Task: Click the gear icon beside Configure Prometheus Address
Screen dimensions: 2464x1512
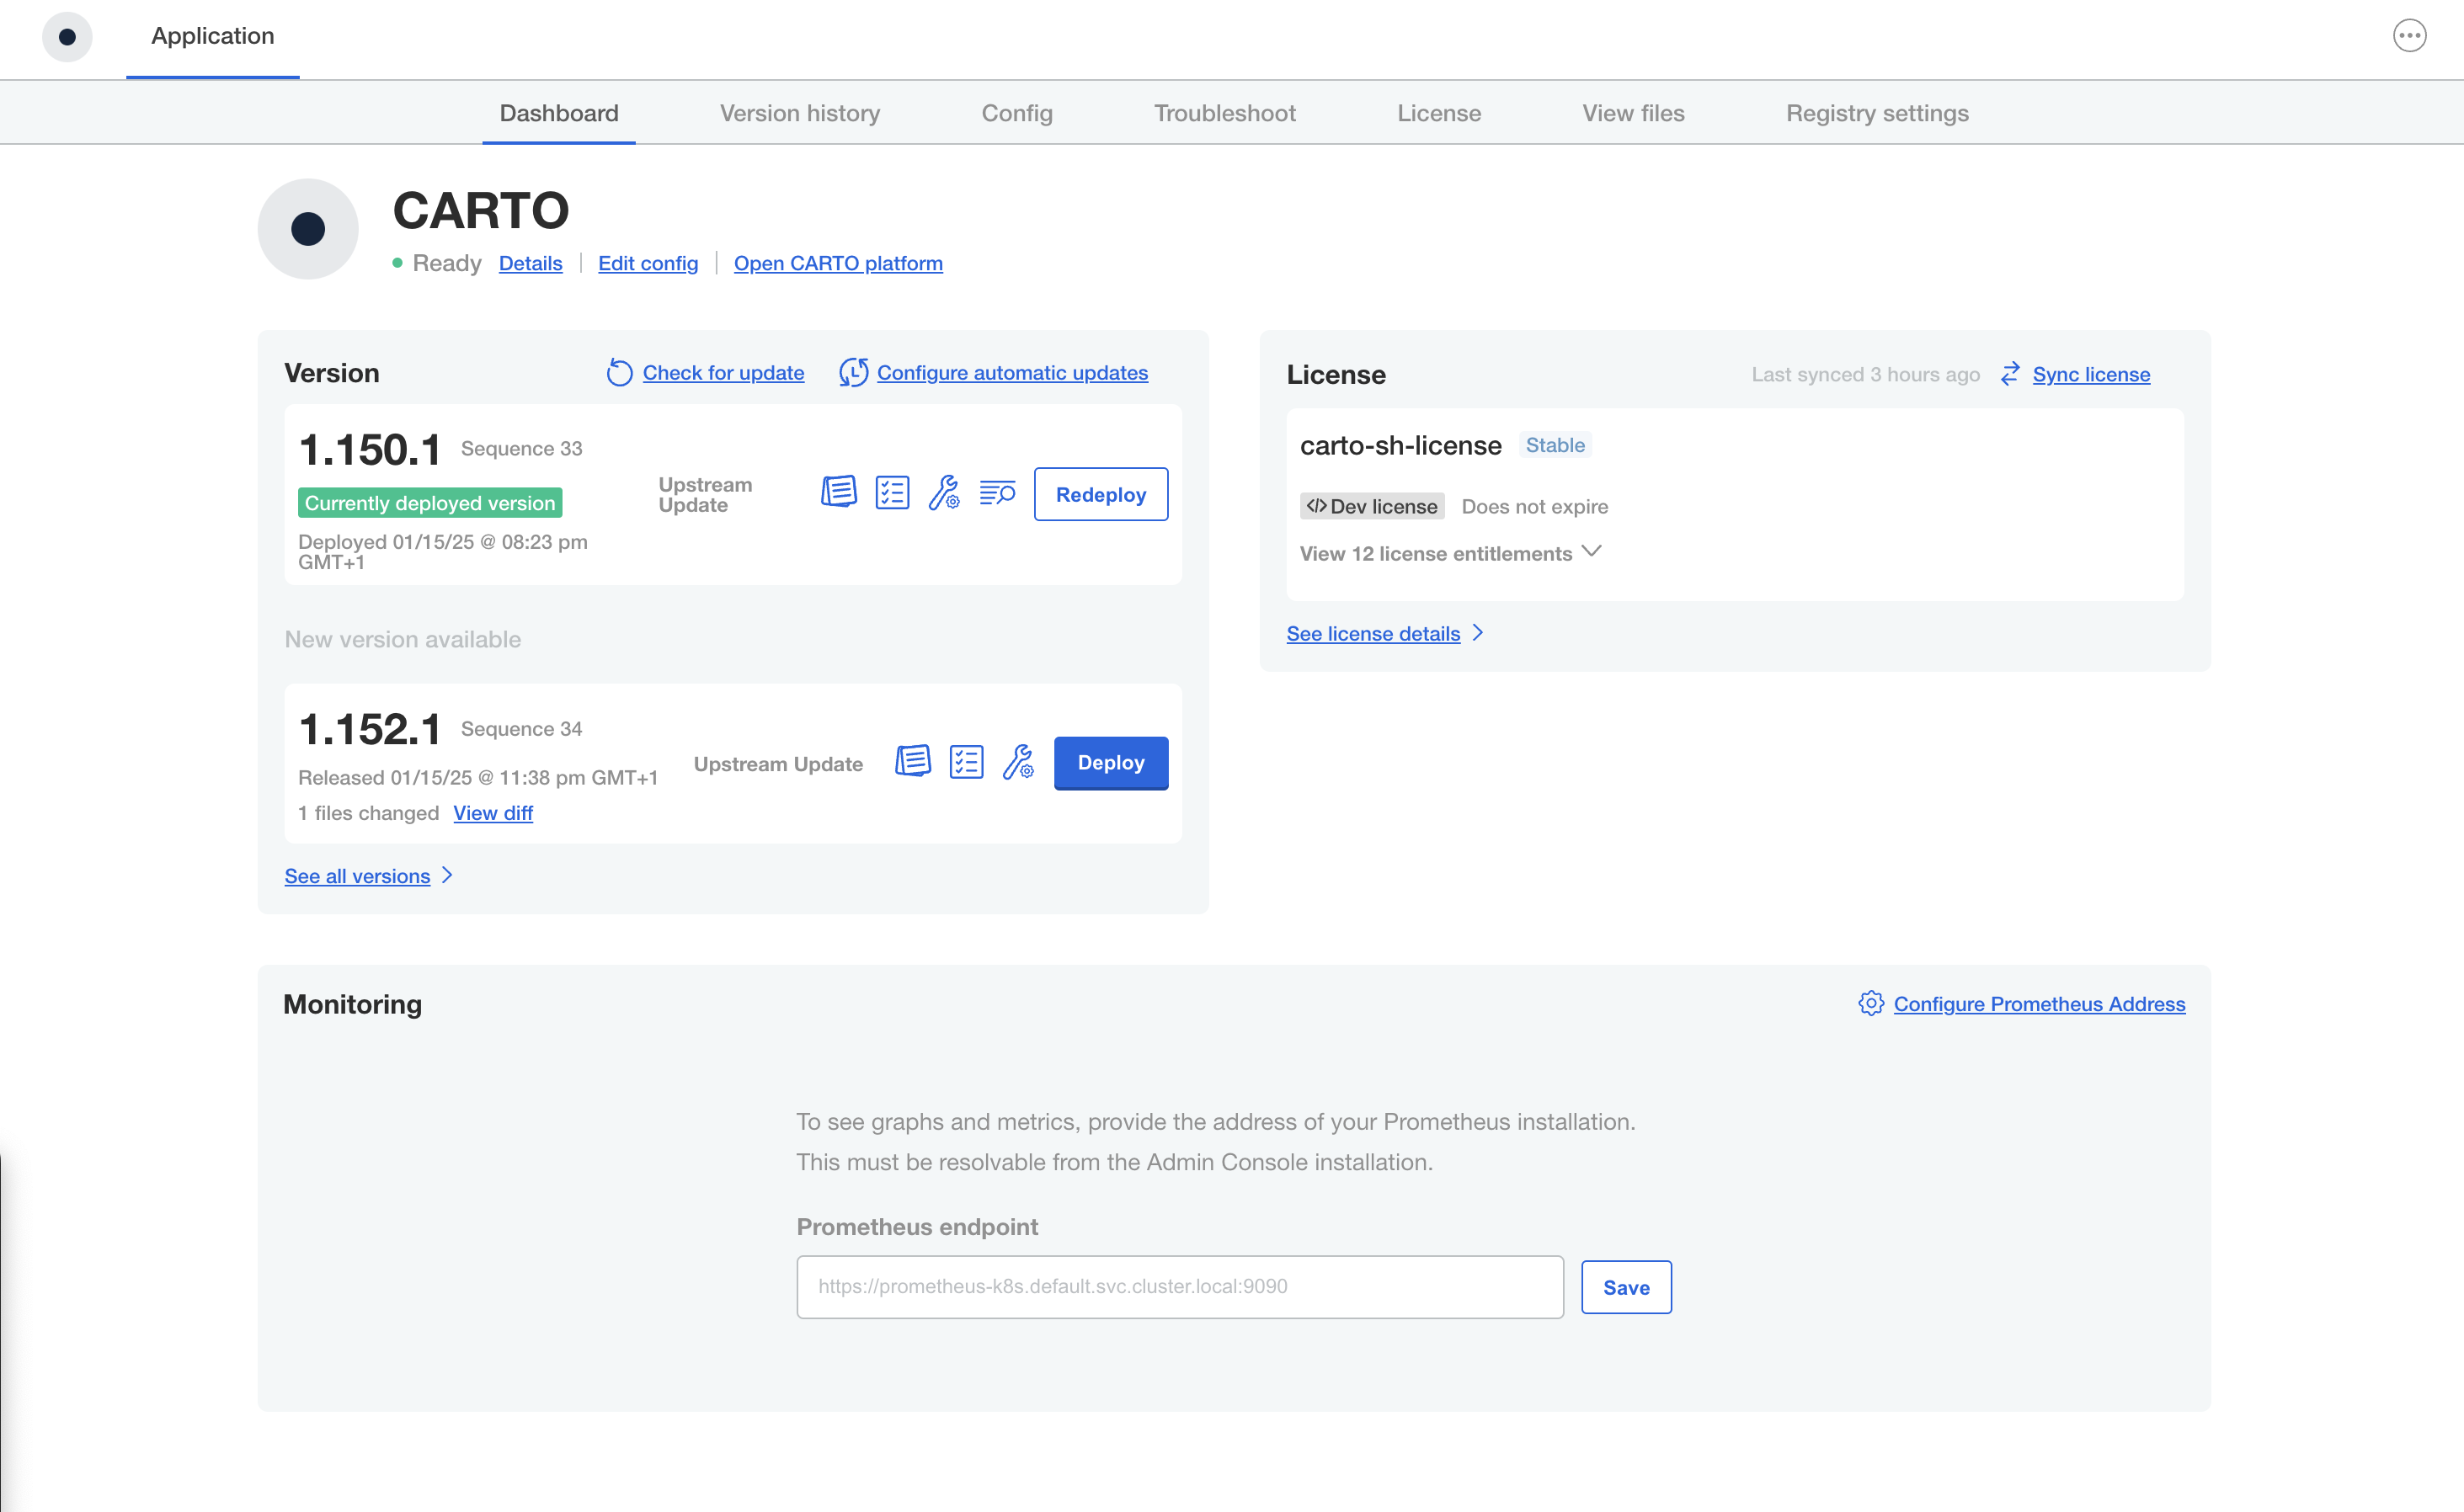Action: (x=1871, y=1003)
